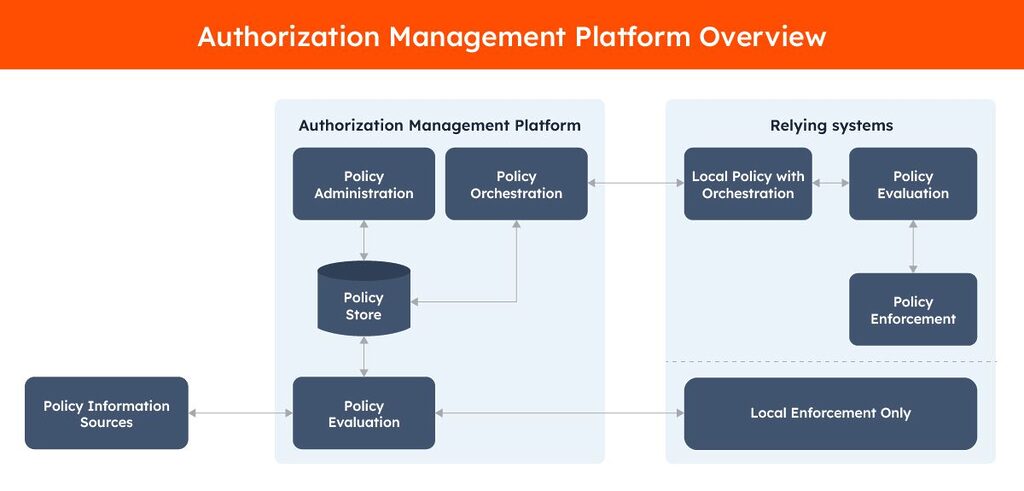This screenshot has width=1024, height=491.
Task: Click the Policy Store cylinder icon
Action: [363, 299]
